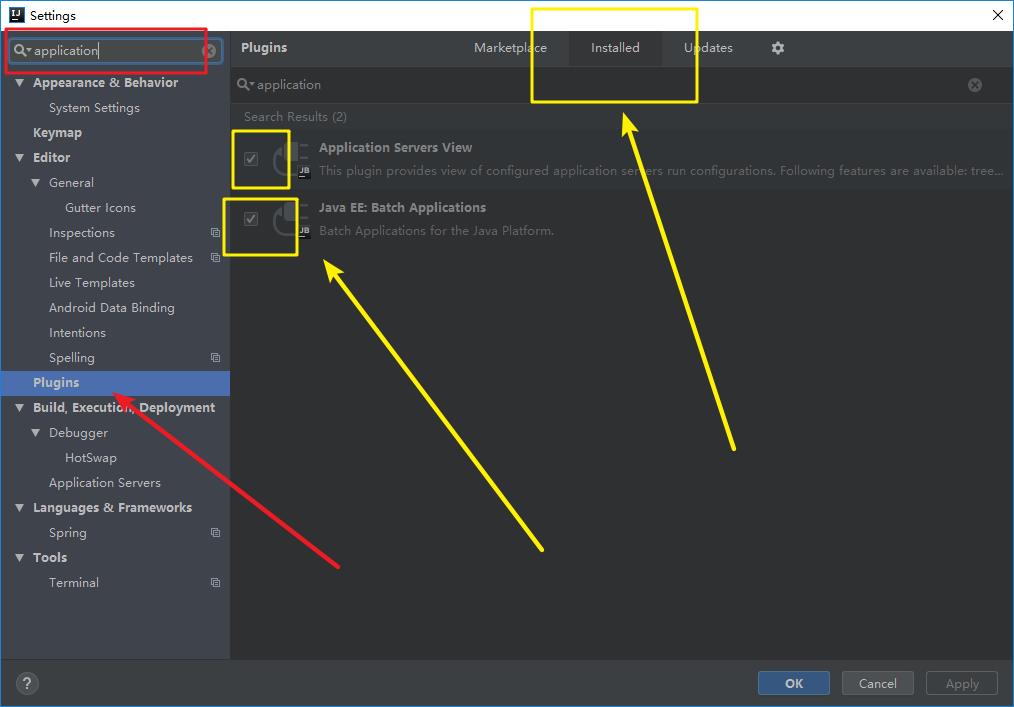
Task: Select the Application Servers View plugin title
Action: point(395,147)
